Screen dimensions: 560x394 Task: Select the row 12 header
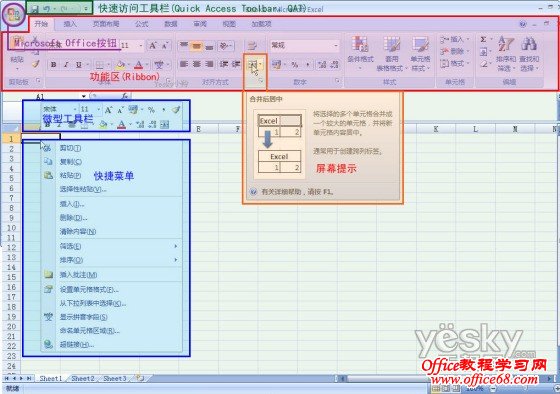pos(11,247)
